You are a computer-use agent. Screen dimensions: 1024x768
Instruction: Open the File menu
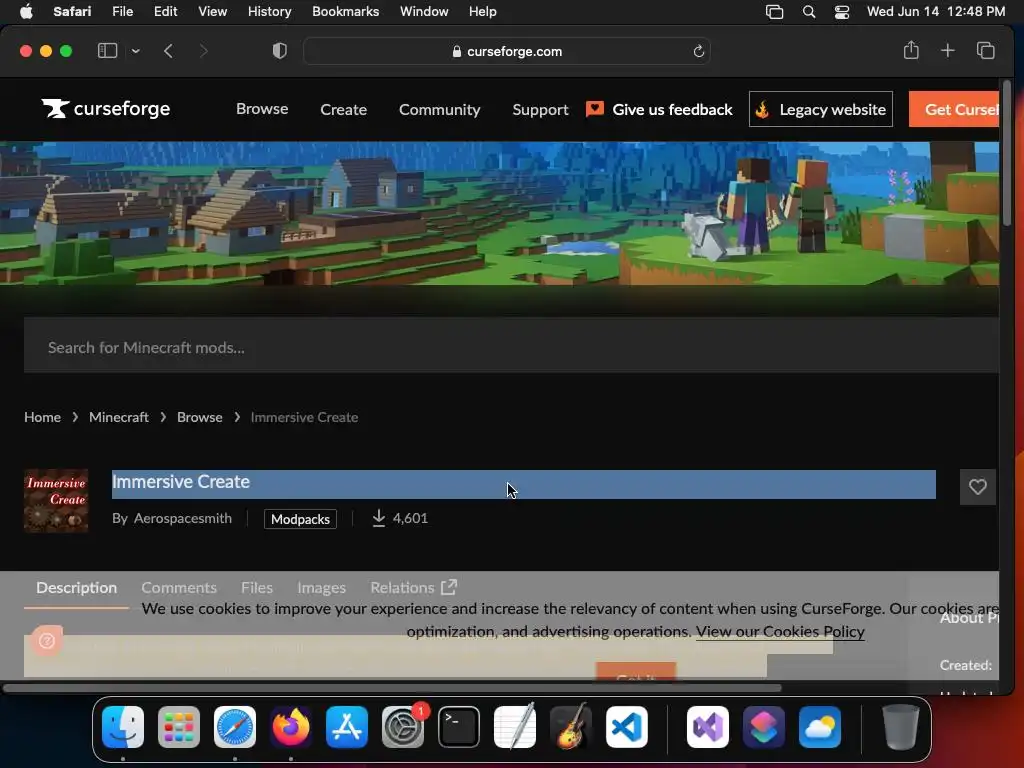[122, 12]
